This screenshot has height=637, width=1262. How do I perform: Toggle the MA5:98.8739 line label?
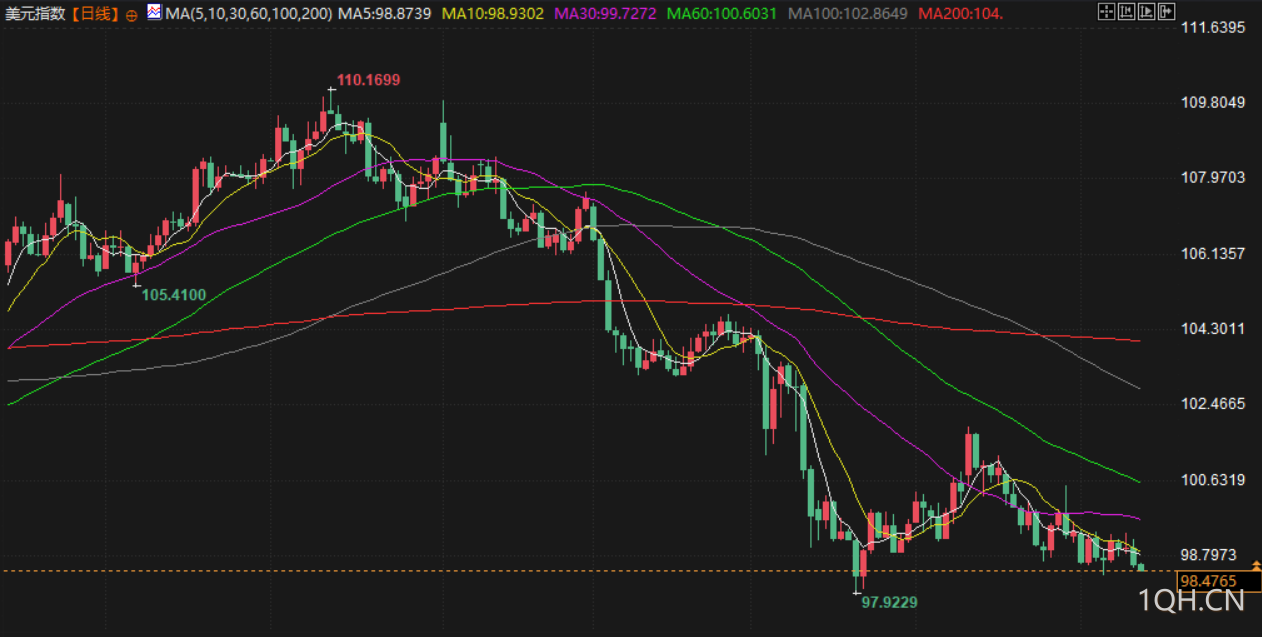(385, 14)
